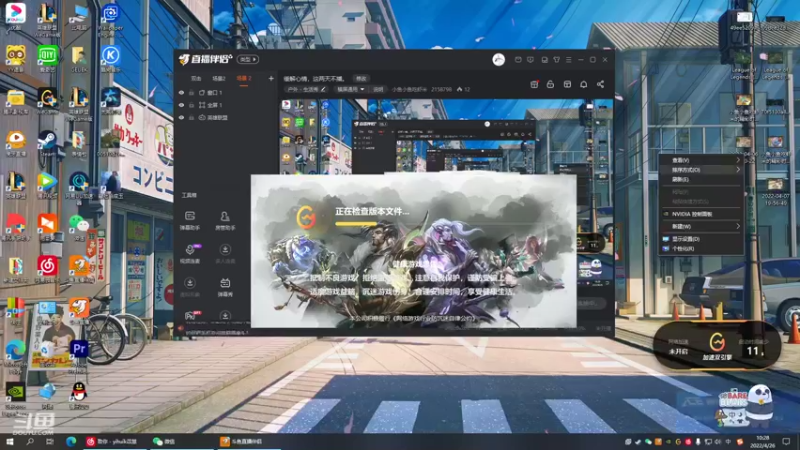Image resolution: width=800 pixels, height=450 pixels.
Task: Click the stream title text 缓解心情
Action: tap(314, 79)
